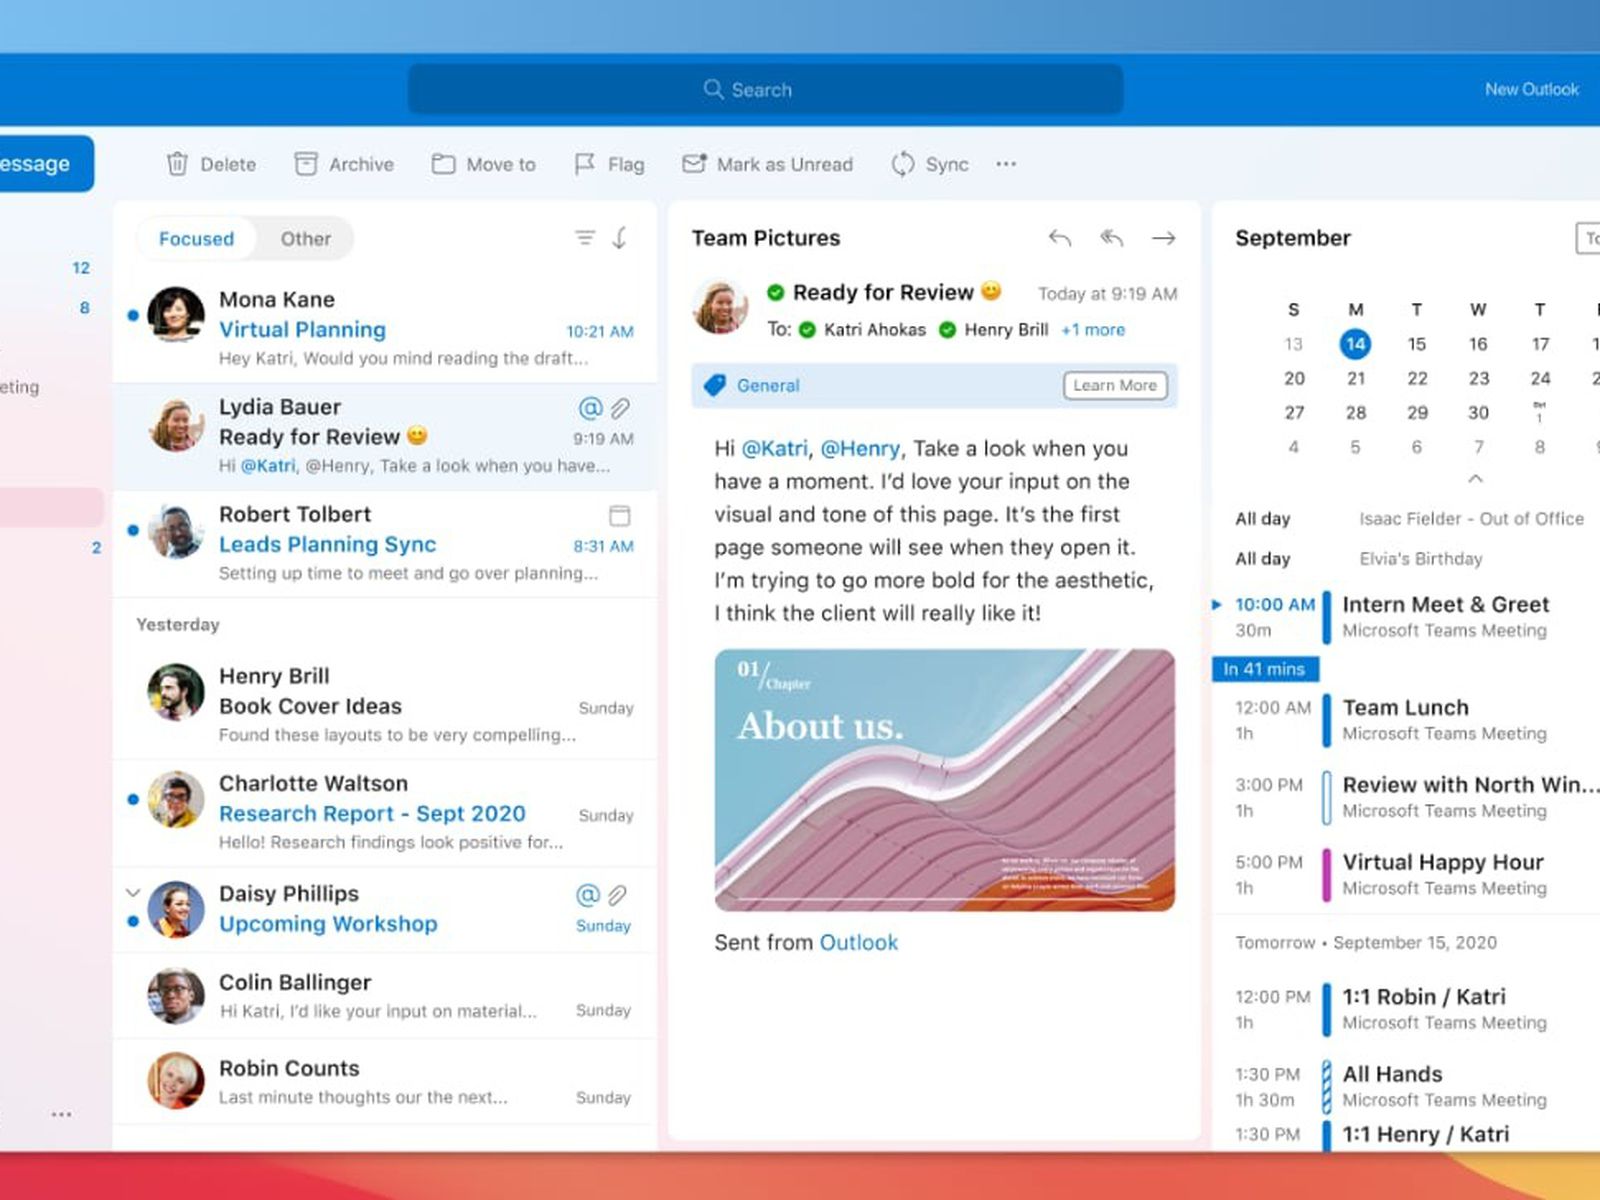Collapse the Daisy Phillips conversation thread

133,892
